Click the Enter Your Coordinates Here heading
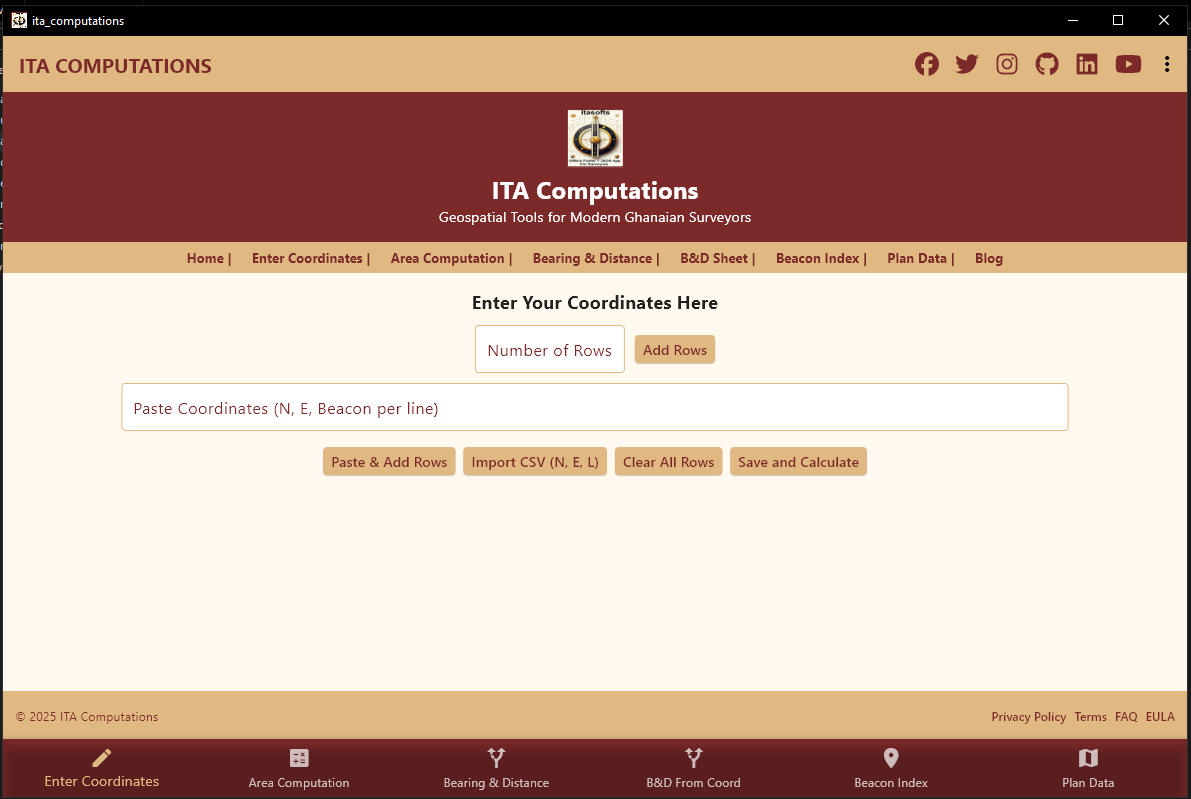Viewport: 1191px width, 799px height. pyautogui.click(x=595, y=302)
